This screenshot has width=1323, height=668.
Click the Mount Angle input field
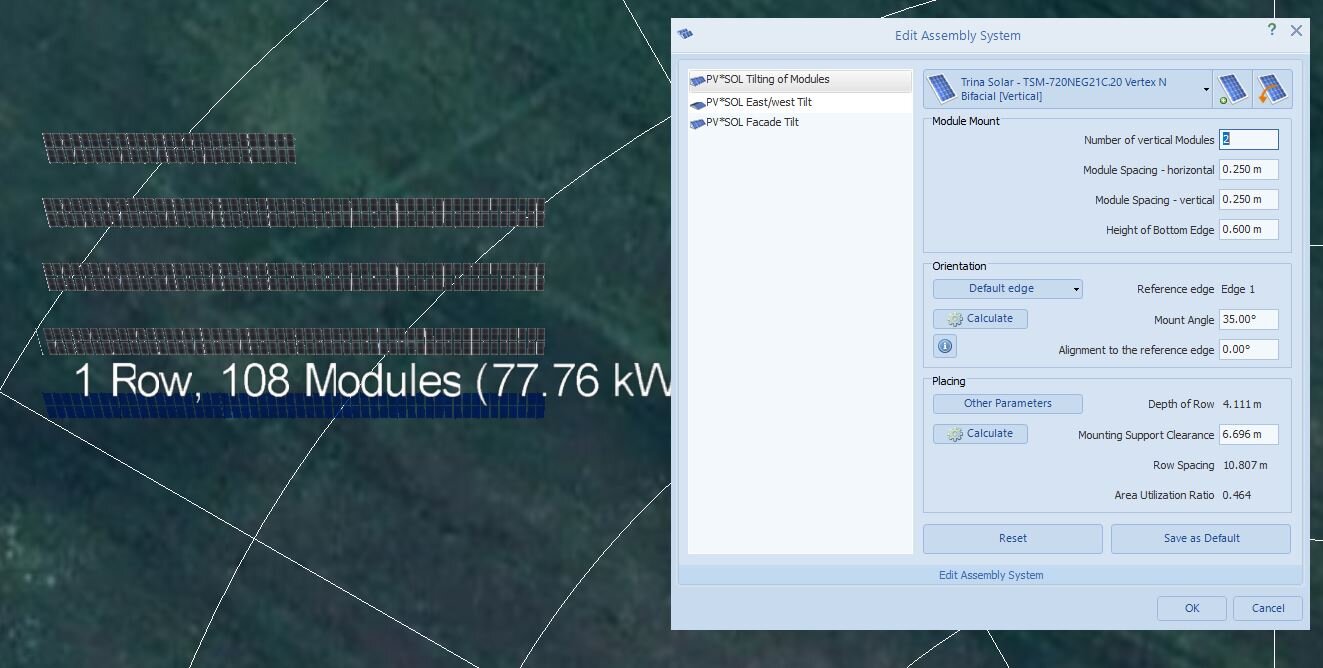(1247, 320)
